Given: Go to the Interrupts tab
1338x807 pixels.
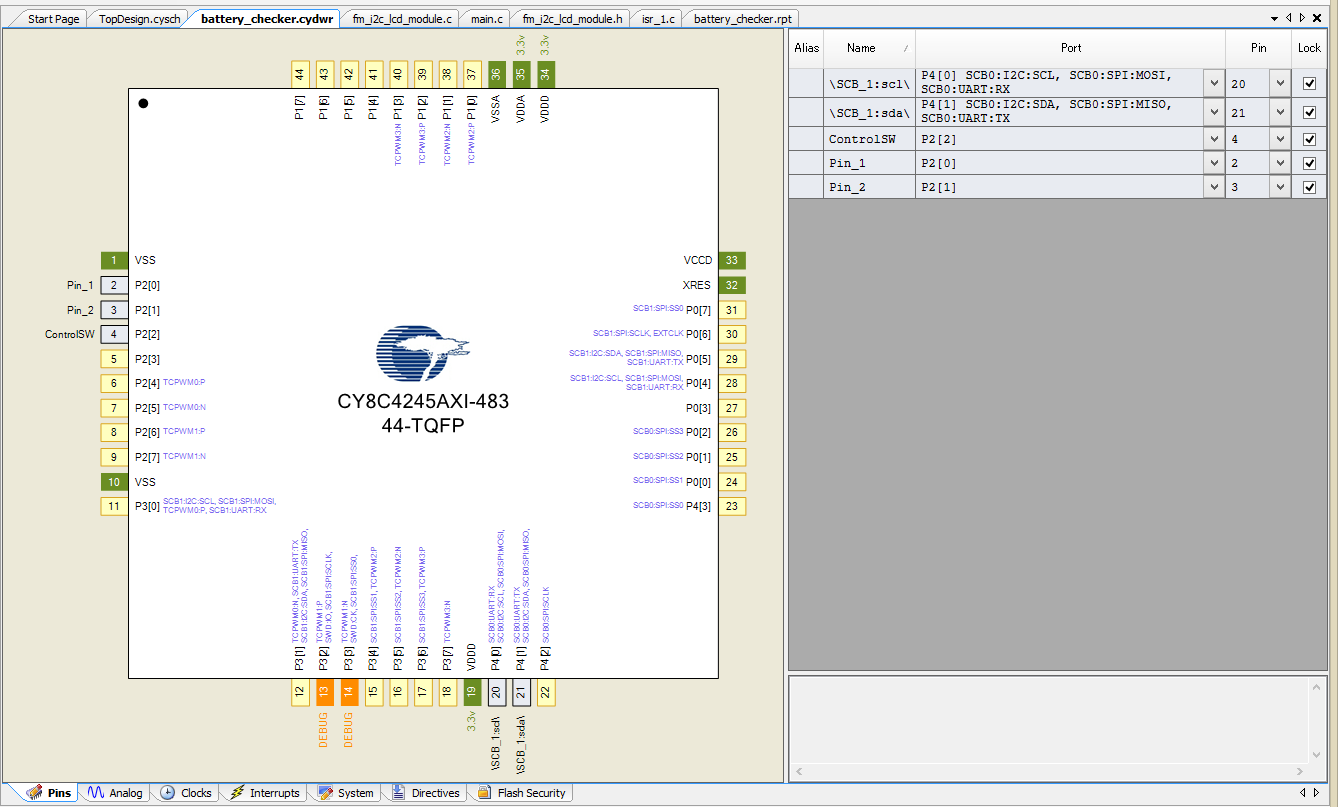Looking at the screenshot, I should coord(264,793).
